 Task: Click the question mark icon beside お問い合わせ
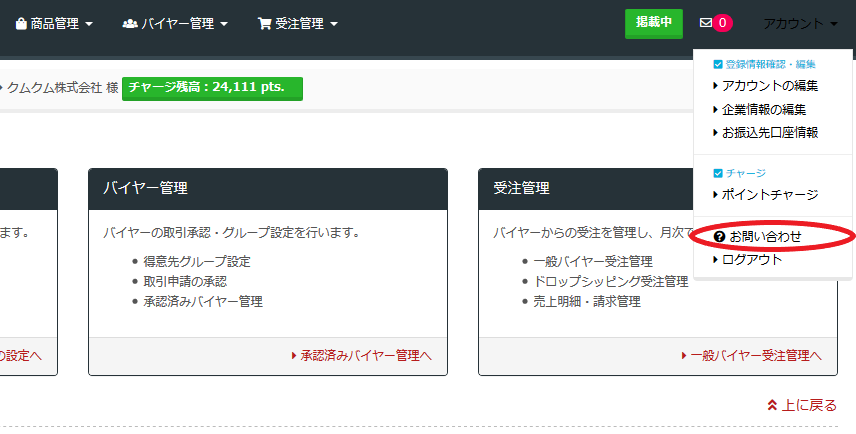click(x=719, y=237)
